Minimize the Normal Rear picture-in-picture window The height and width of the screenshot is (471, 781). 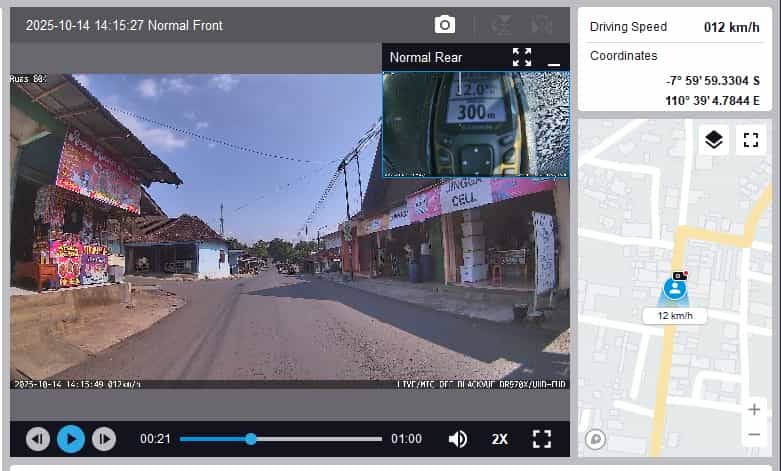(554, 59)
